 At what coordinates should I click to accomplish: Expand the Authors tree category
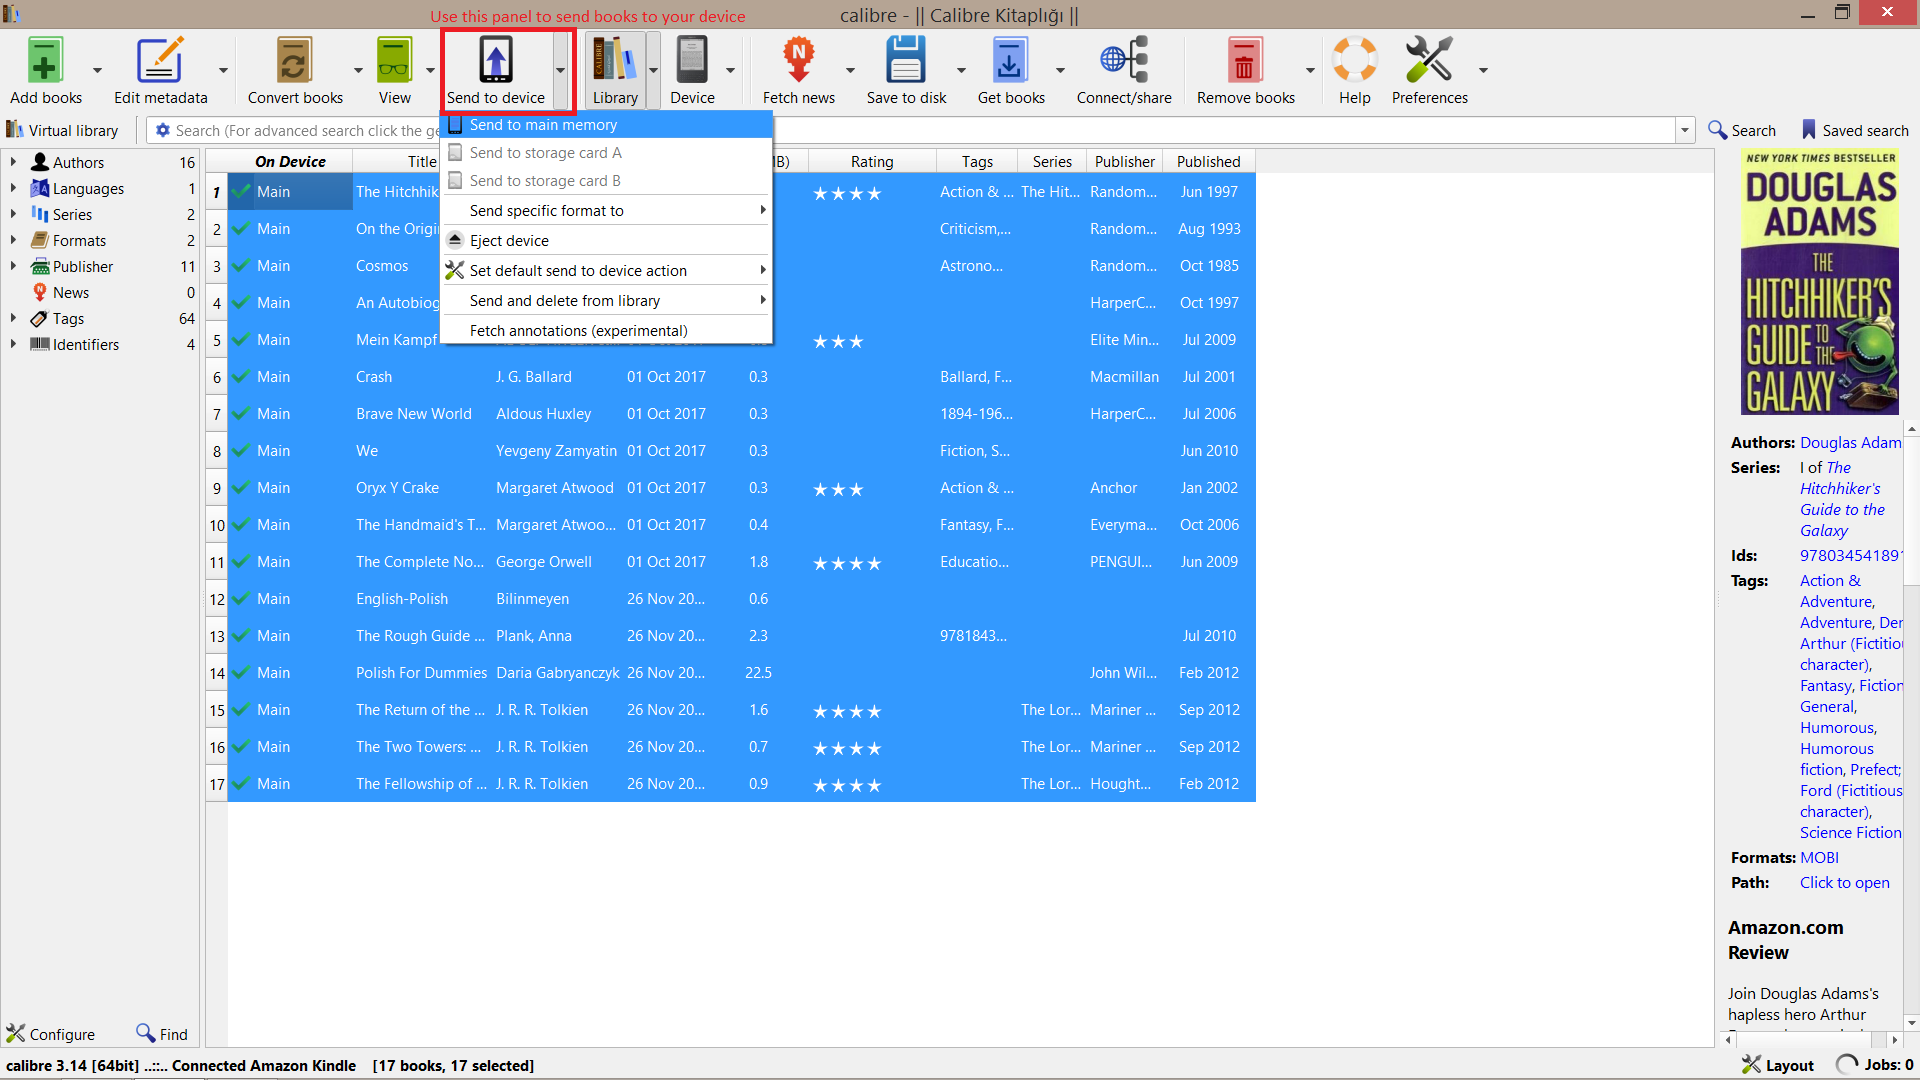[13, 162]
